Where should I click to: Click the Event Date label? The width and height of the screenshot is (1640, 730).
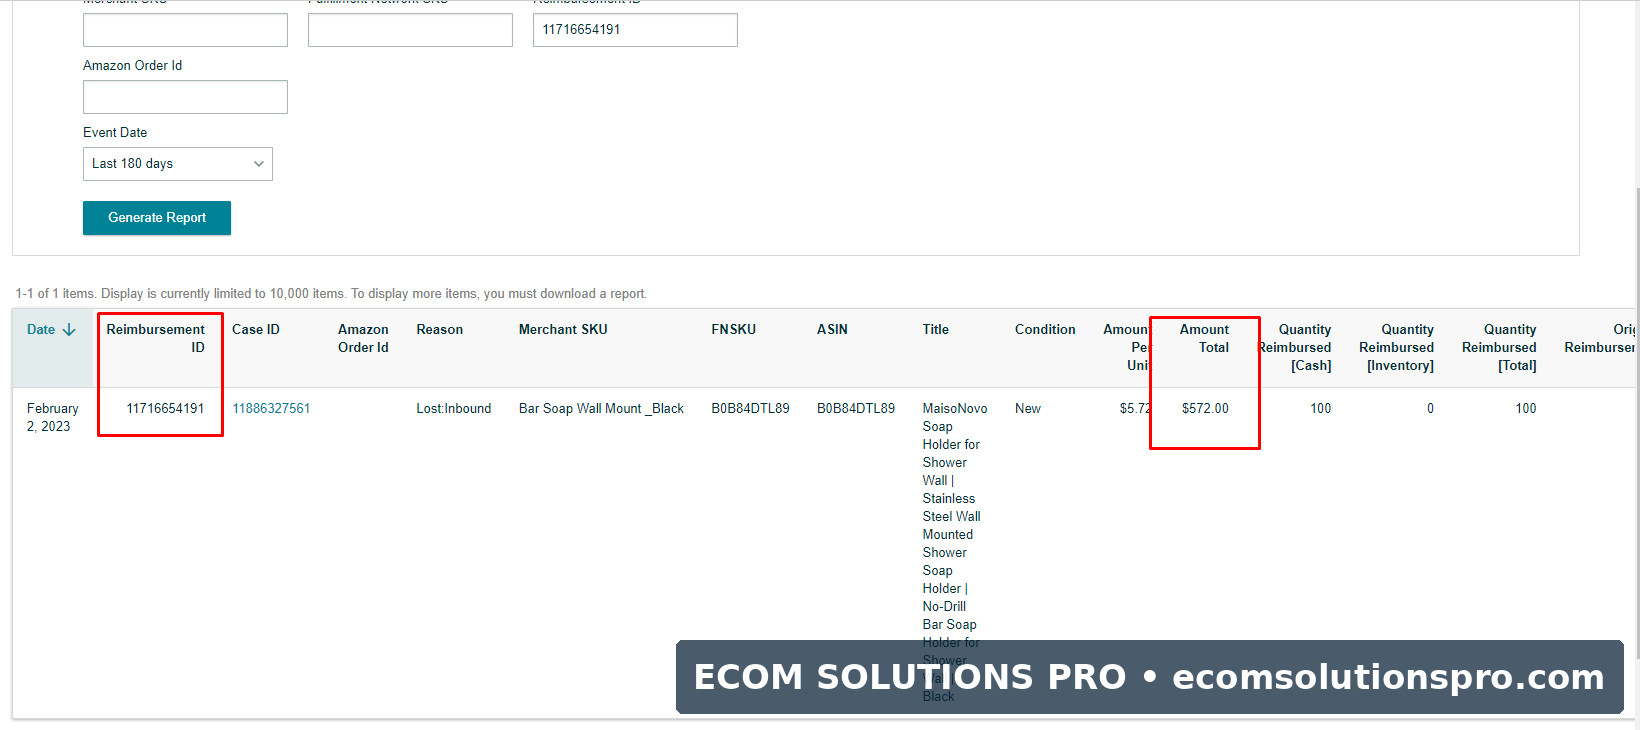click(x=115, y=132)
